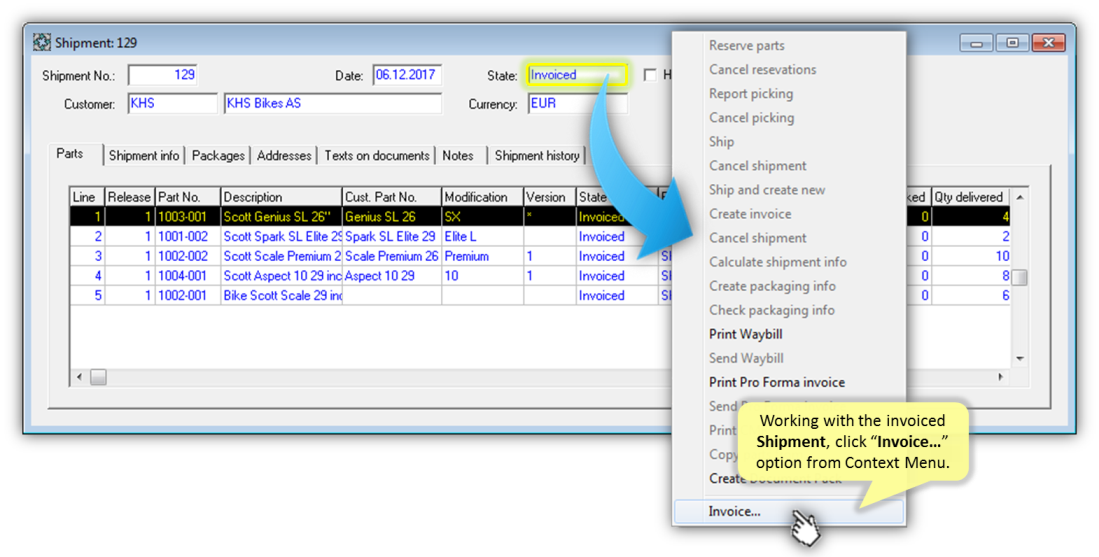This screenshot has width=1099, height=557.
Task: Go to the Addresses tab
Action: point(284,155)
